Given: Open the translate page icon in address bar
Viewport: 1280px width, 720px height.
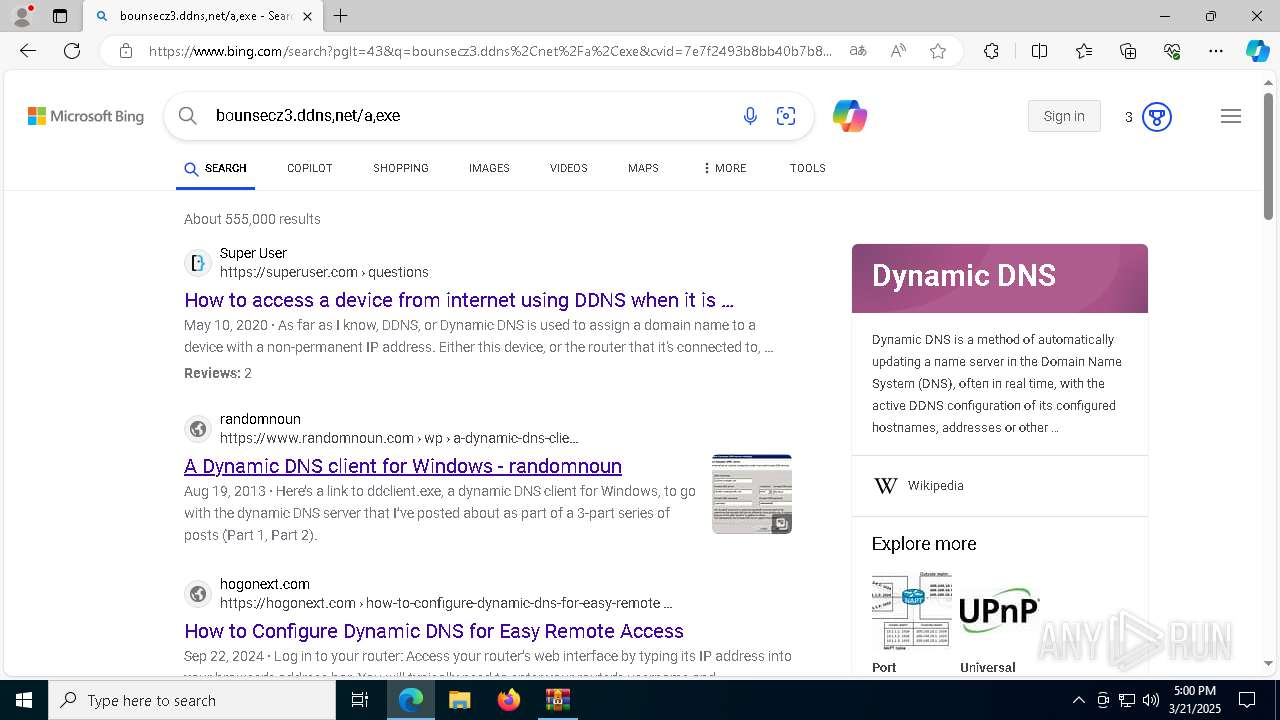Looking at the screenshot, I should (858, 51).
